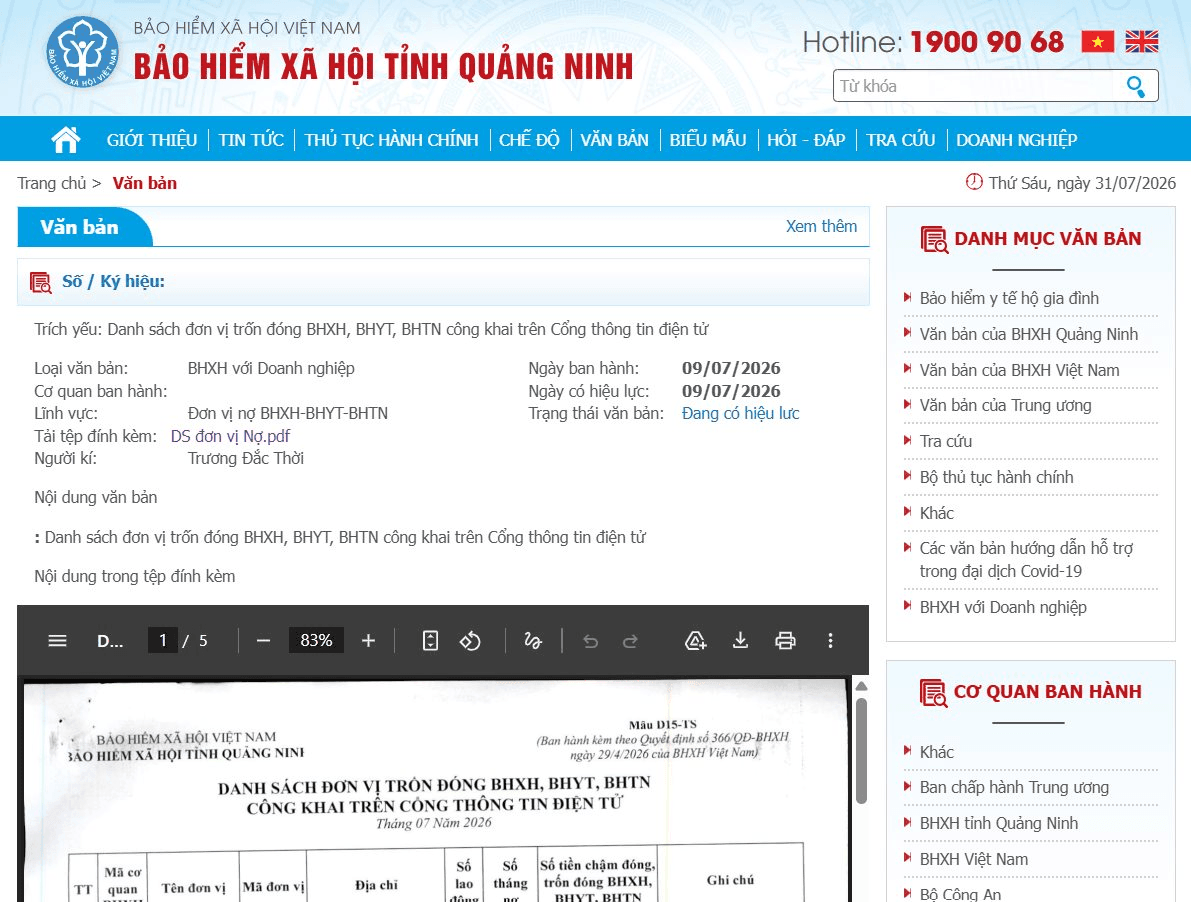Click Đang có hiệu lực status link
This screenshot has width=1191, height=902.
[741, 413]
